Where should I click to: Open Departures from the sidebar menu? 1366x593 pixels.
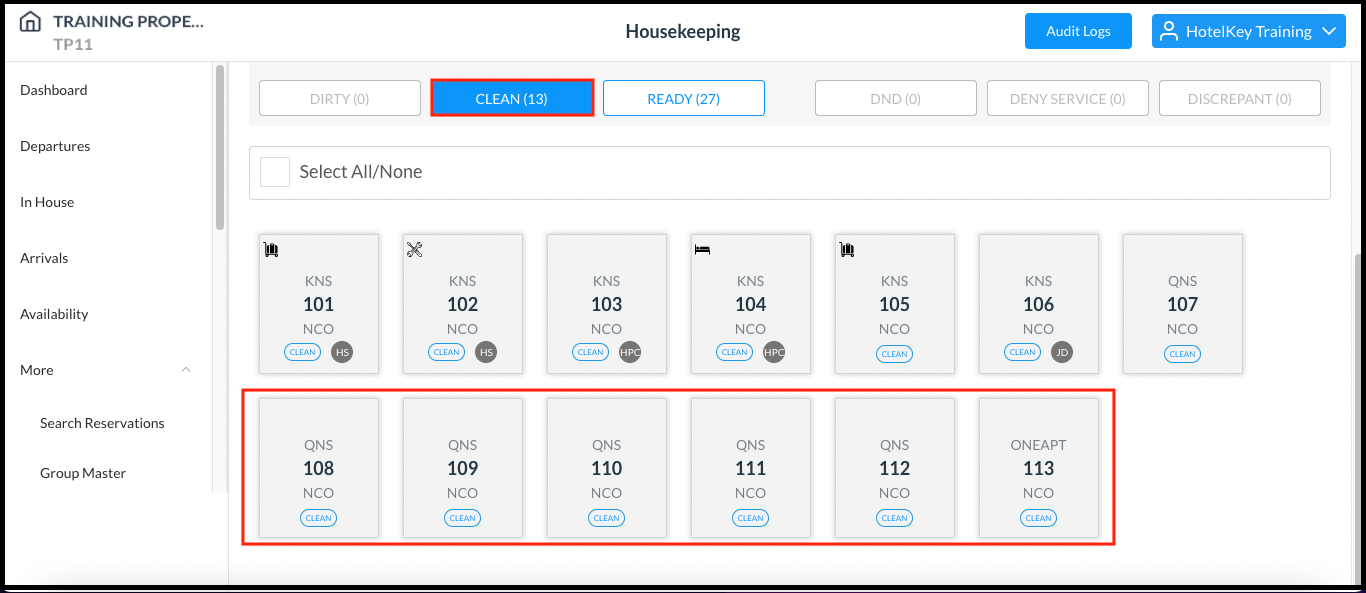tap(55, 146)
